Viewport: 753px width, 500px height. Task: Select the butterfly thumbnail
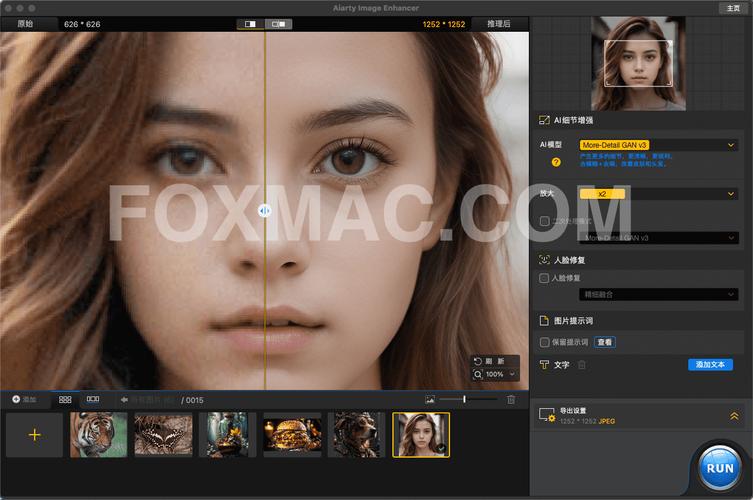(x=163, y=435)
